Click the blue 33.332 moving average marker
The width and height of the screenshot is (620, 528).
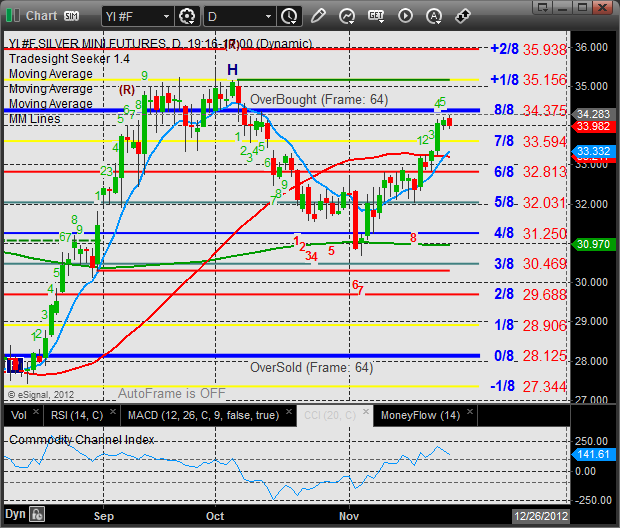594,151
